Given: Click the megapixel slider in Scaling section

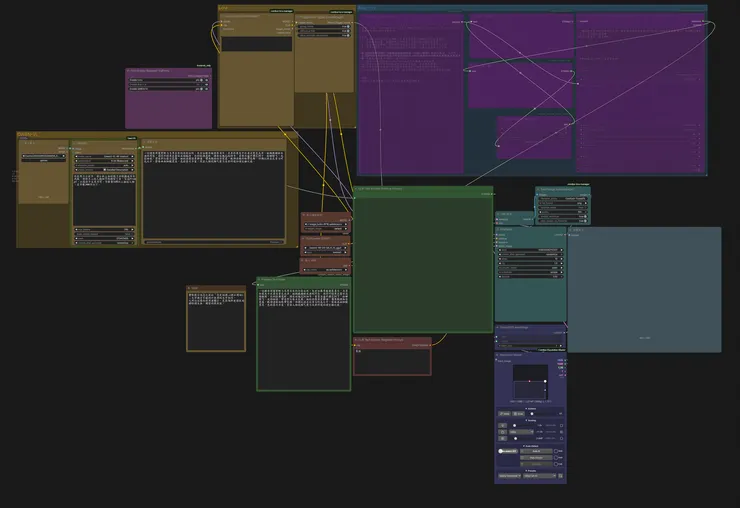Looking at the screenshot, I should [522, 439].
